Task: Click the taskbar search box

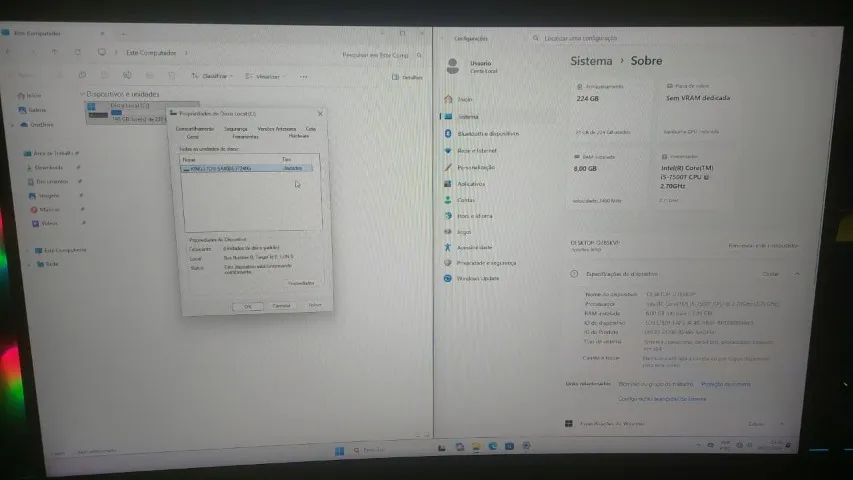Action: [389, 450]
